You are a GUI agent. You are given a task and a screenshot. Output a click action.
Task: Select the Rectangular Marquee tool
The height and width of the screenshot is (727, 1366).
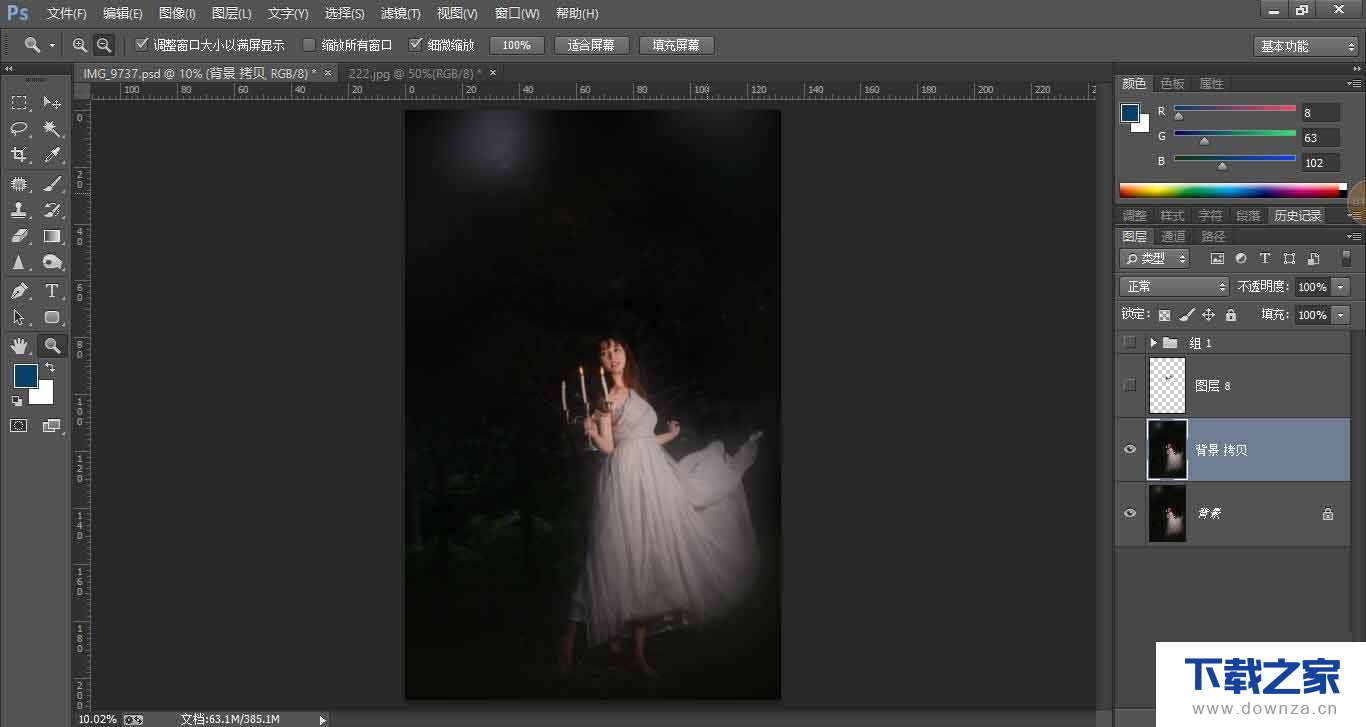coord(19,102)
